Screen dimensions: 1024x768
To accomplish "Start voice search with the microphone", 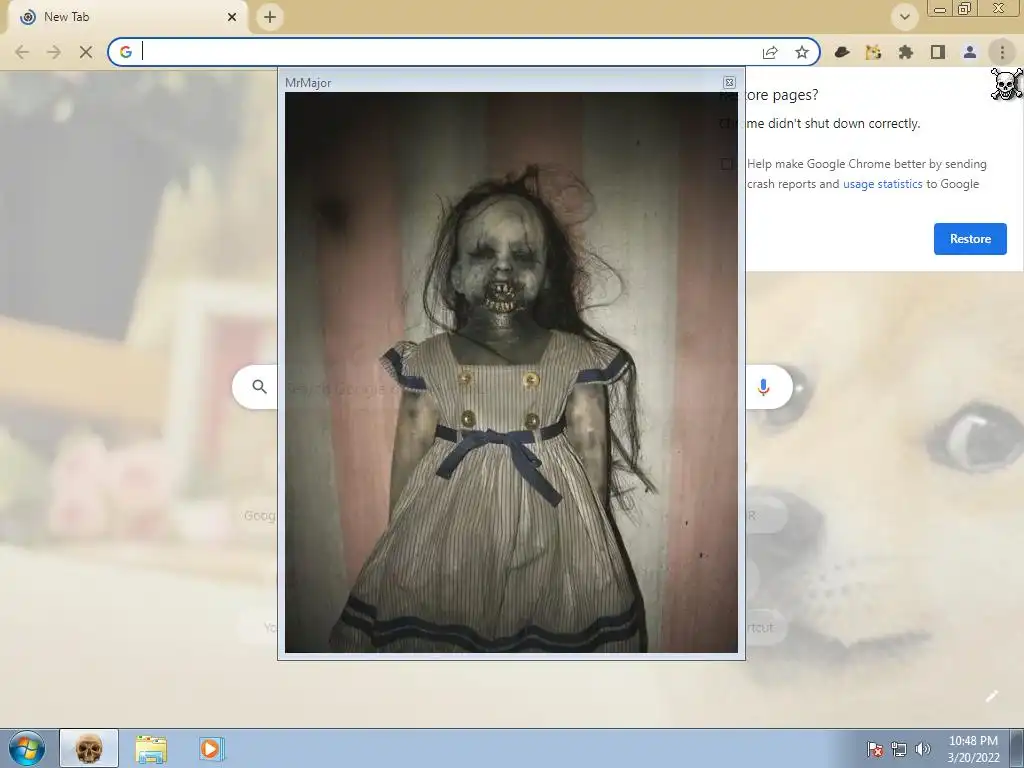I will point(763,387).
